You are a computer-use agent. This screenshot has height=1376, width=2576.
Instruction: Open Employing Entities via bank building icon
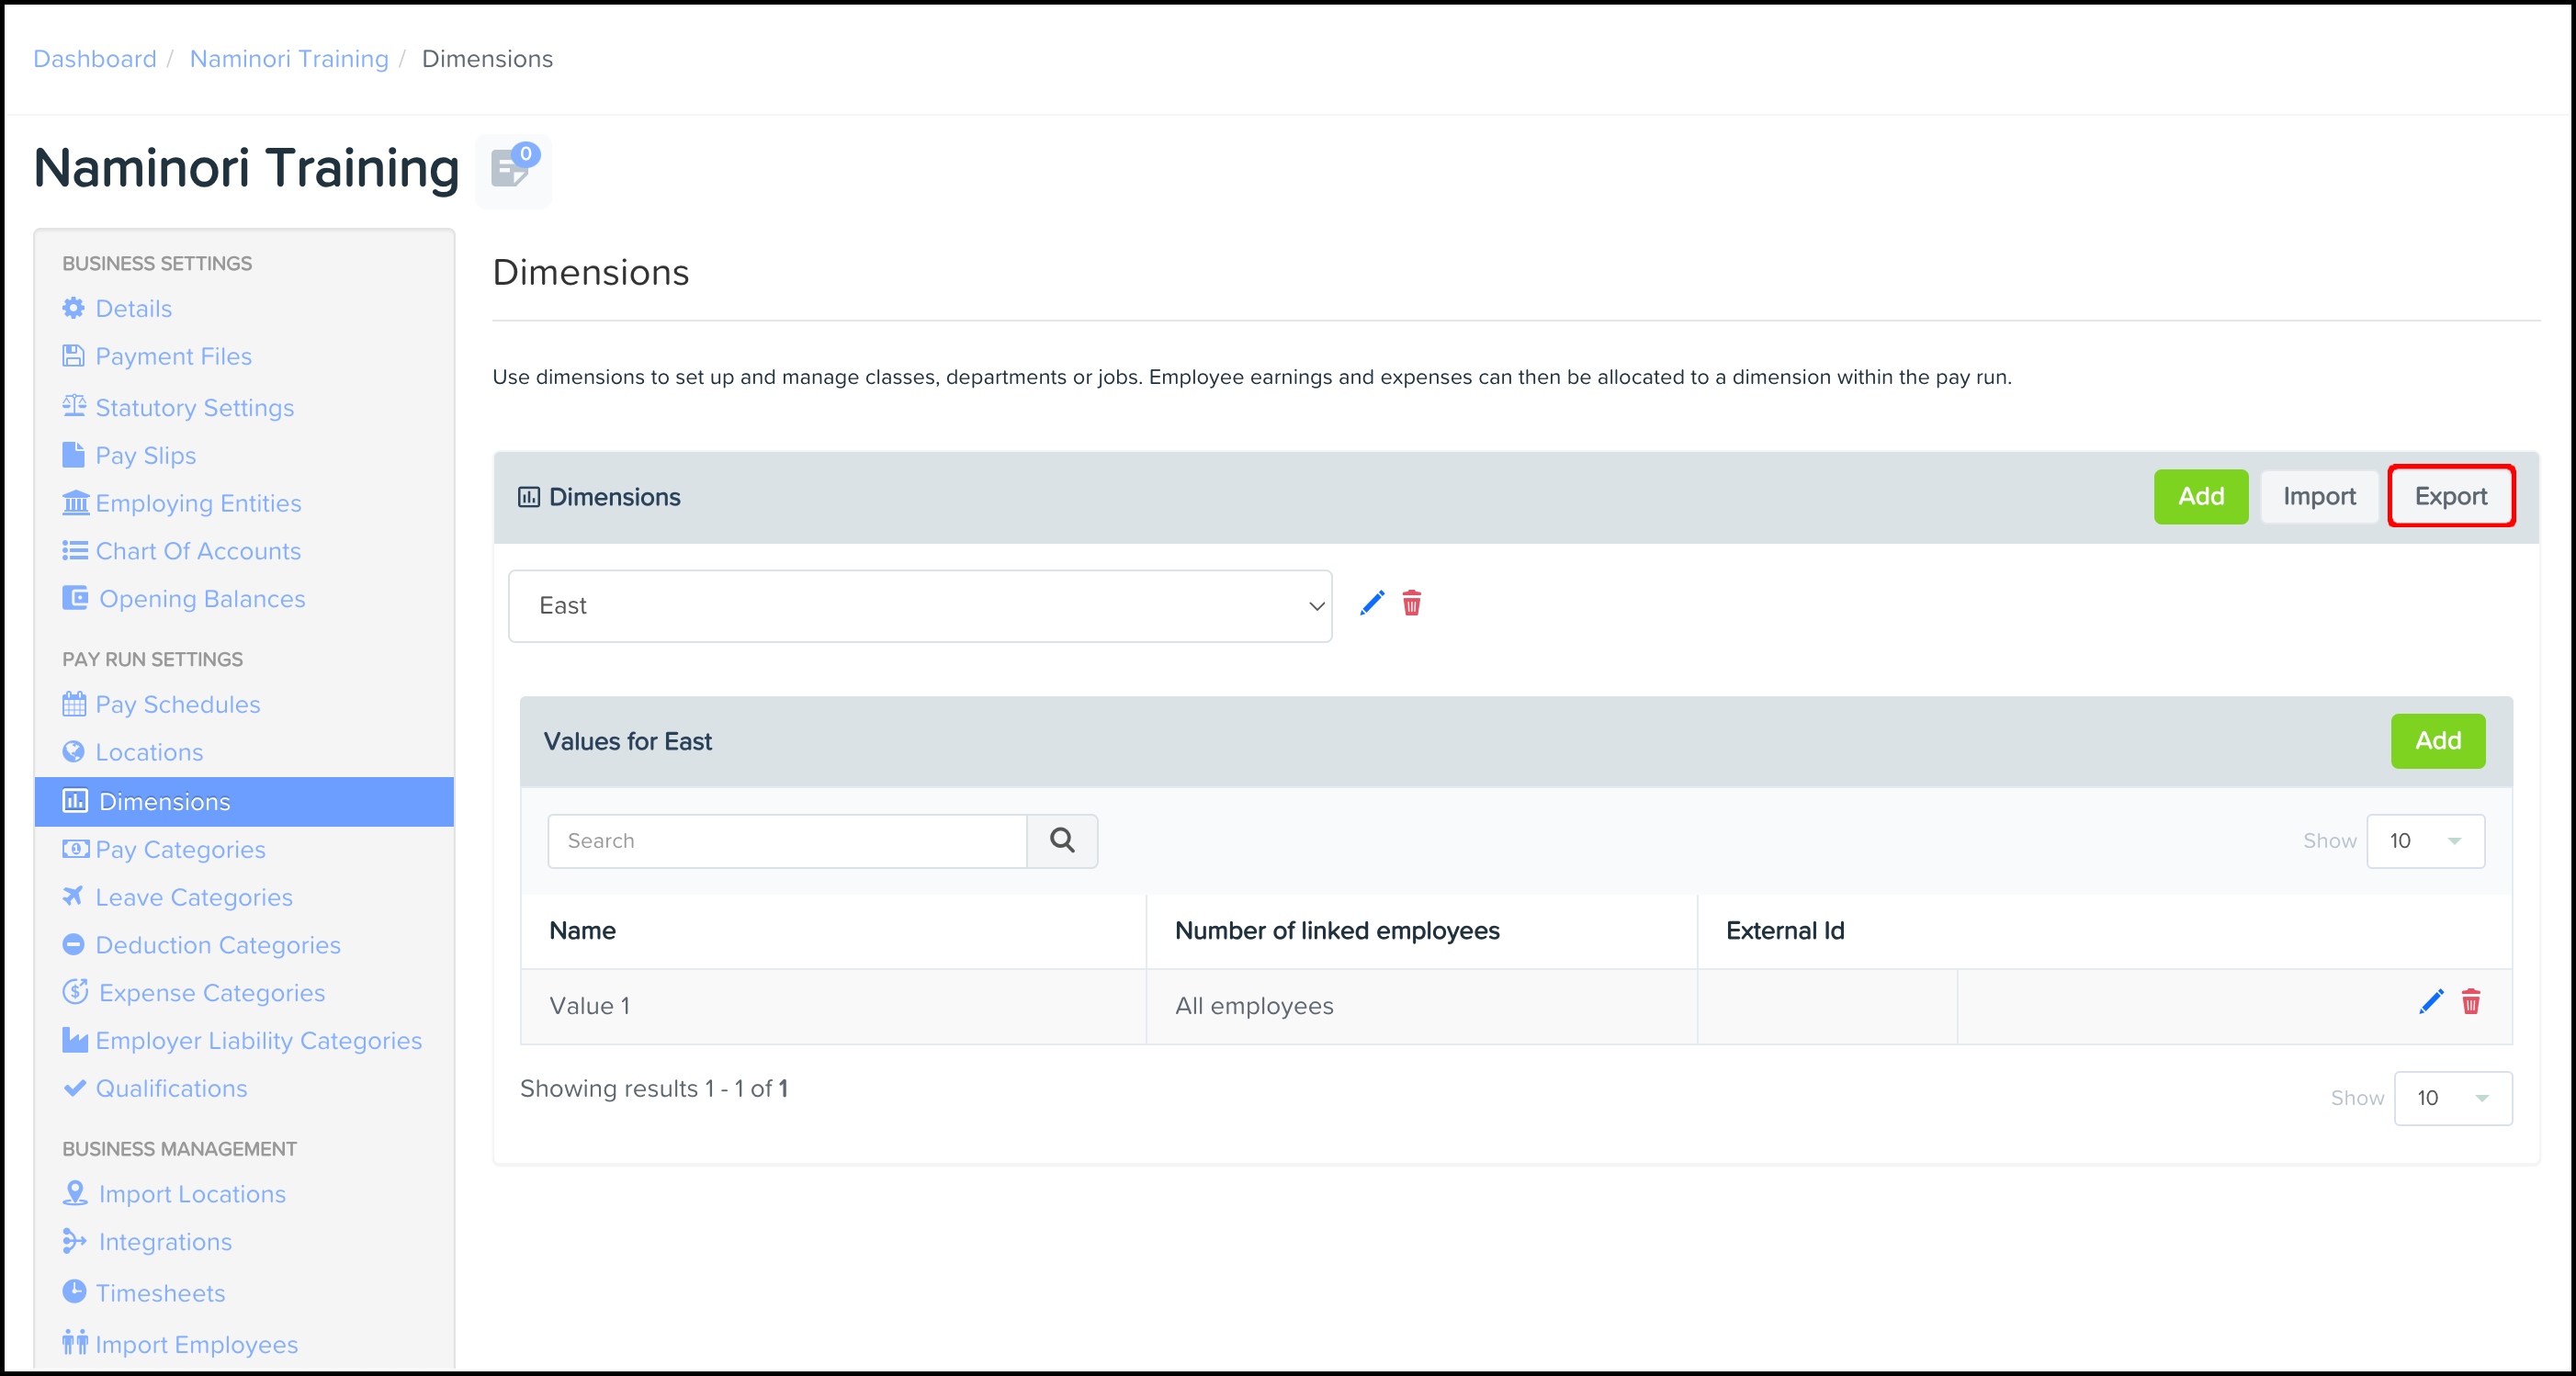tap(75, 502)
